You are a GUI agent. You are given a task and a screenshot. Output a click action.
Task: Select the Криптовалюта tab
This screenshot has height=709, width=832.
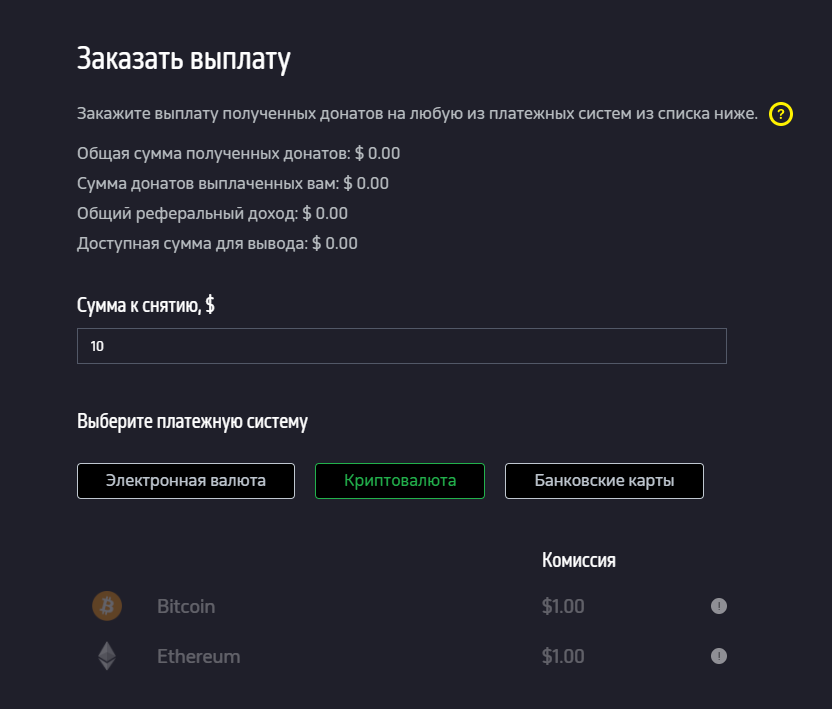(400, 481)
